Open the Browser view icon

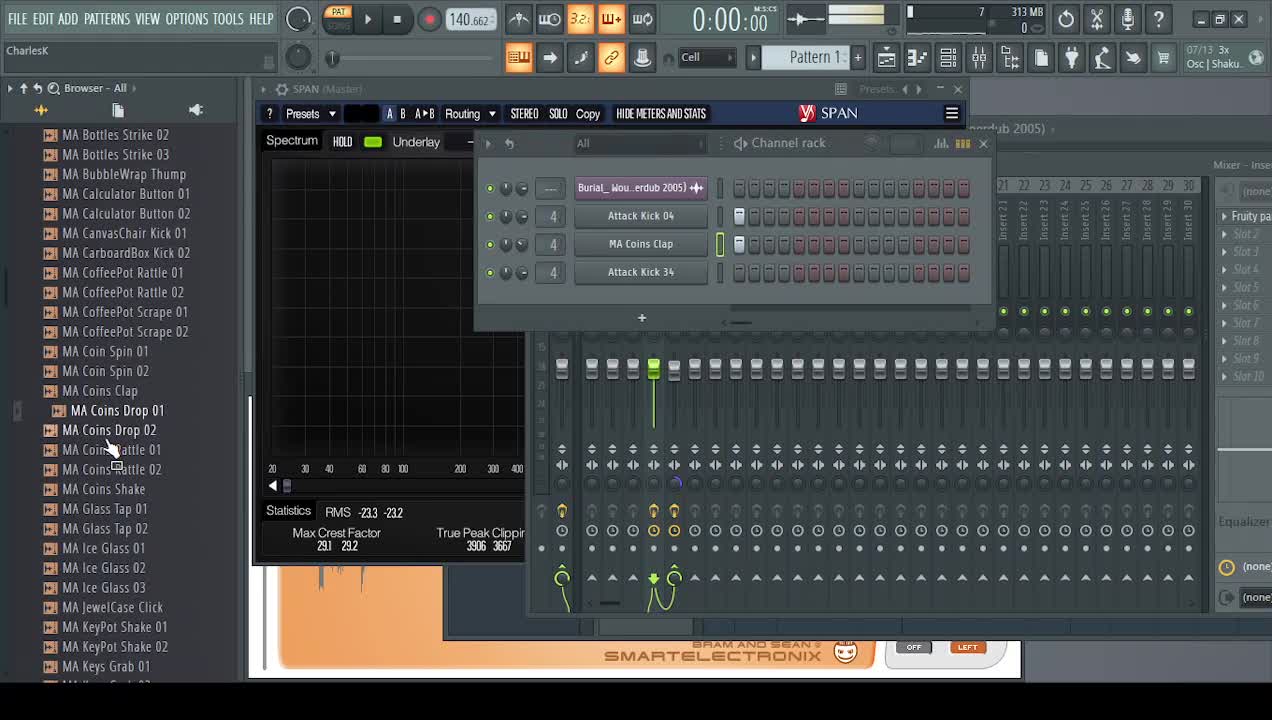coord(1010,58)
